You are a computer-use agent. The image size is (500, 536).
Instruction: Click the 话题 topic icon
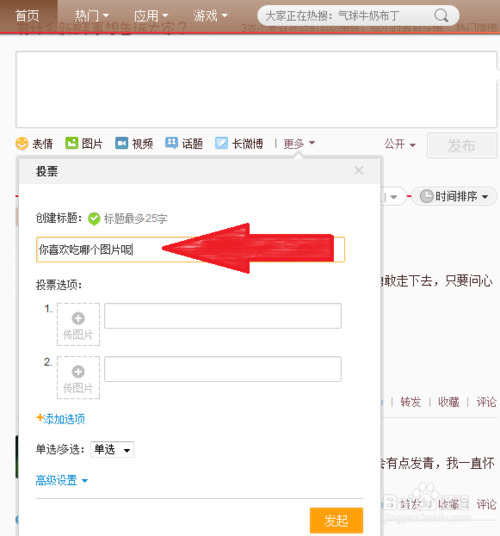[x=171, y=143]
